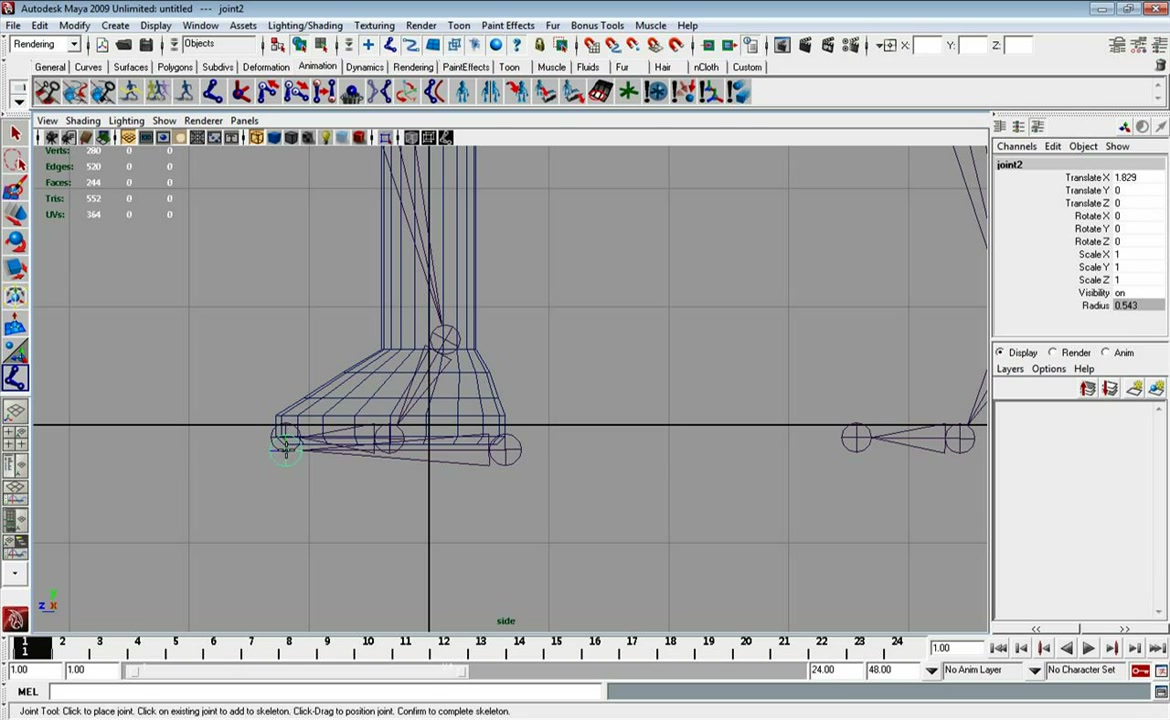Create a new empty layer icon
The width and height of the screenshot is (1170, 720).
coord(1134,389)
